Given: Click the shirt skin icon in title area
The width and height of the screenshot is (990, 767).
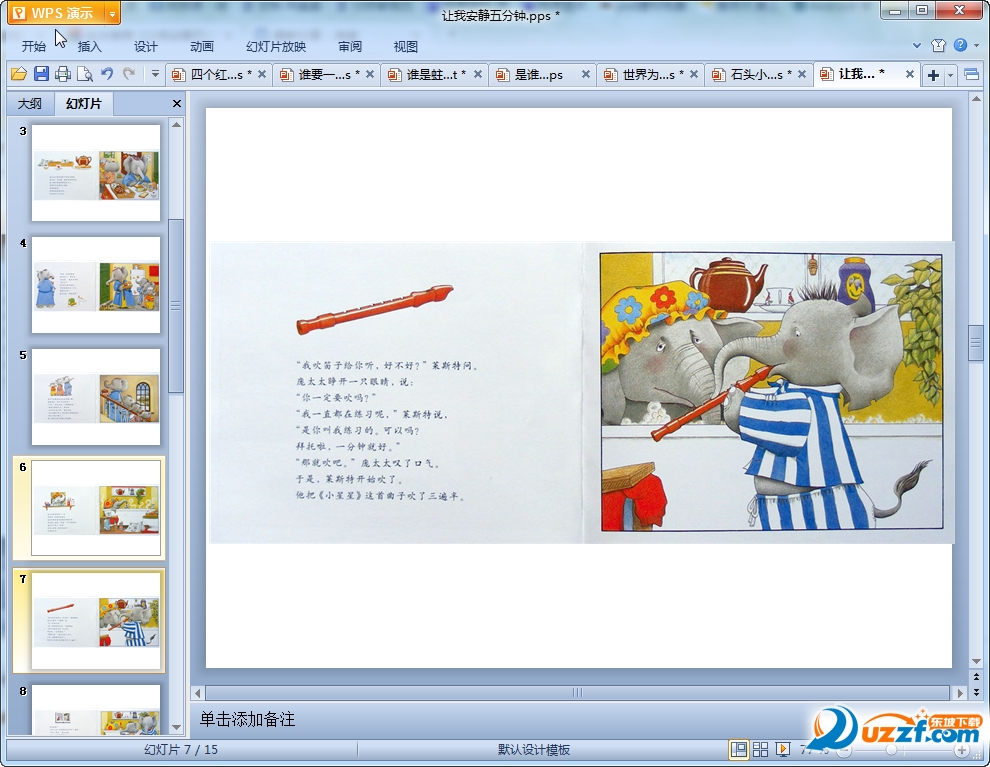Looking at the screenshot, I should (938, 45).
